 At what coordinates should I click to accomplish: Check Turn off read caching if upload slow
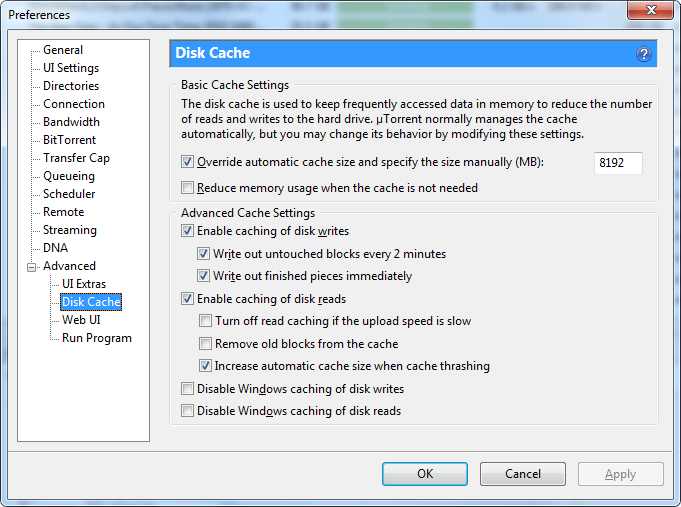coord(205,321)
